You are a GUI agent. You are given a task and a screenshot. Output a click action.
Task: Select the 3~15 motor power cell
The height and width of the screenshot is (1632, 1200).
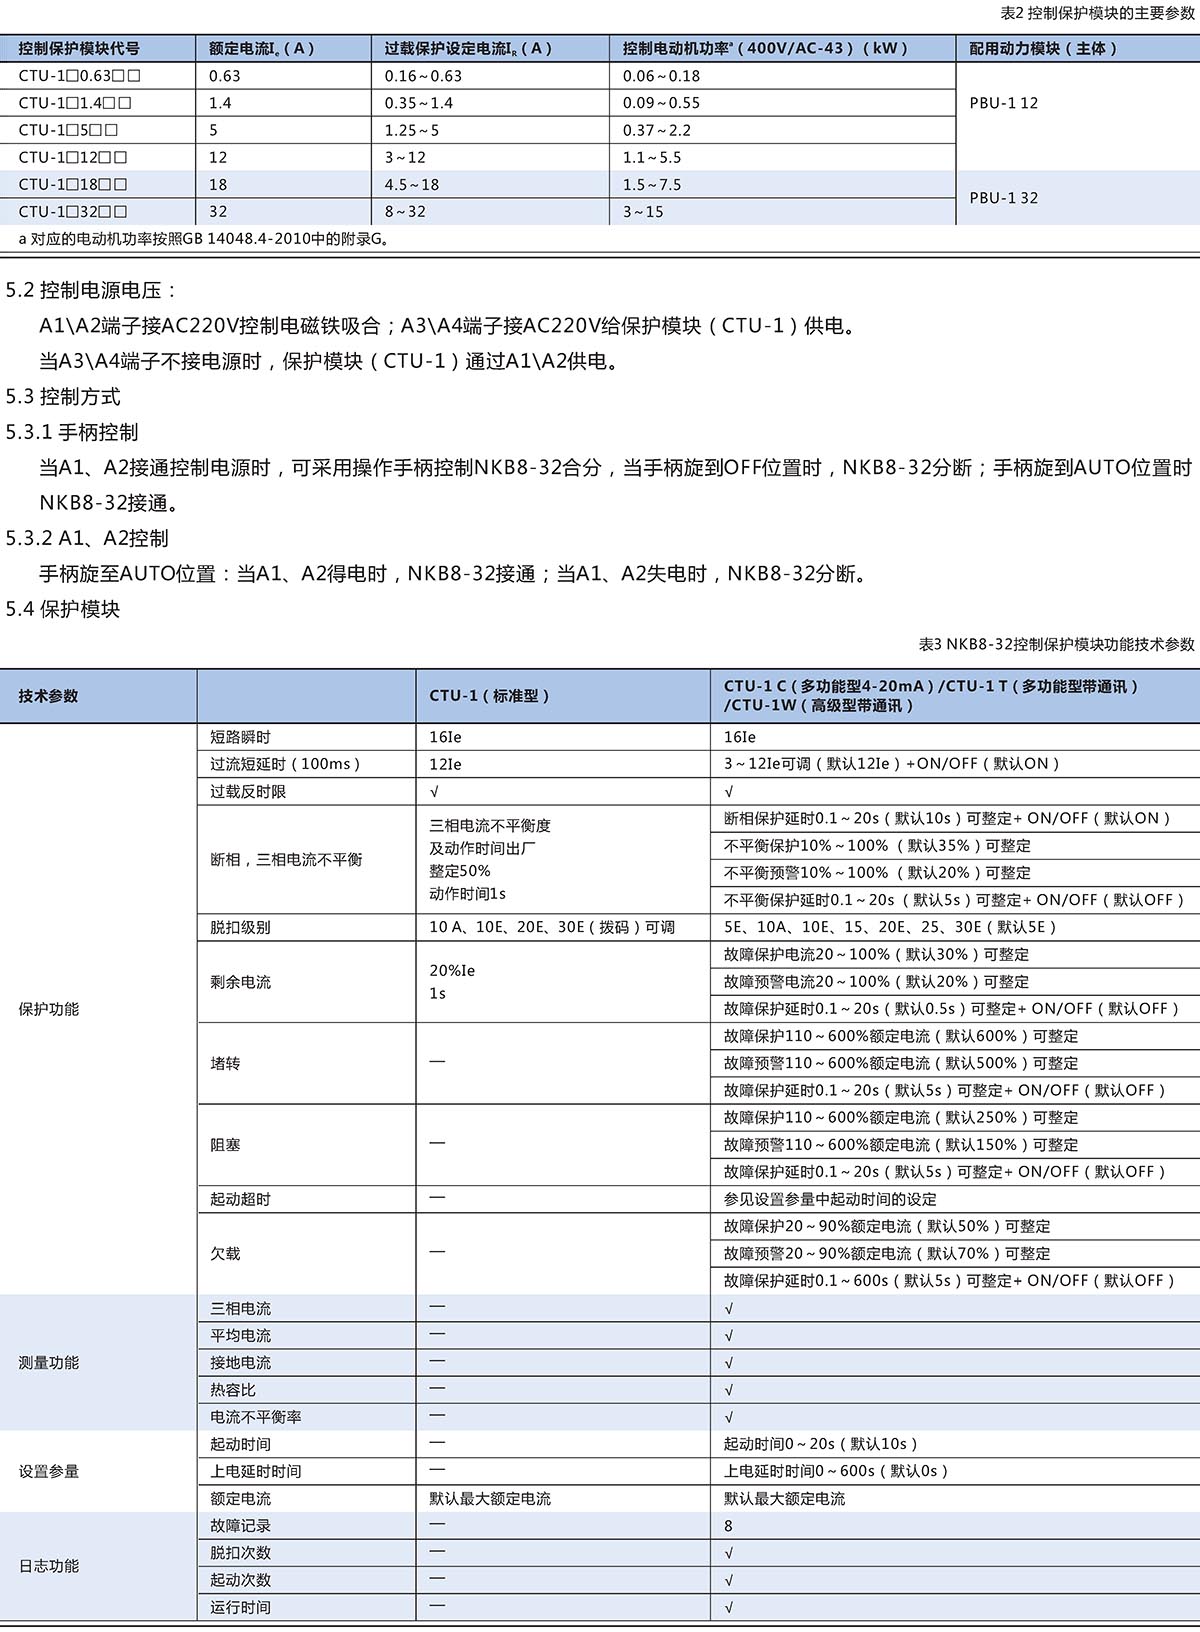click(x=643, y=212)
